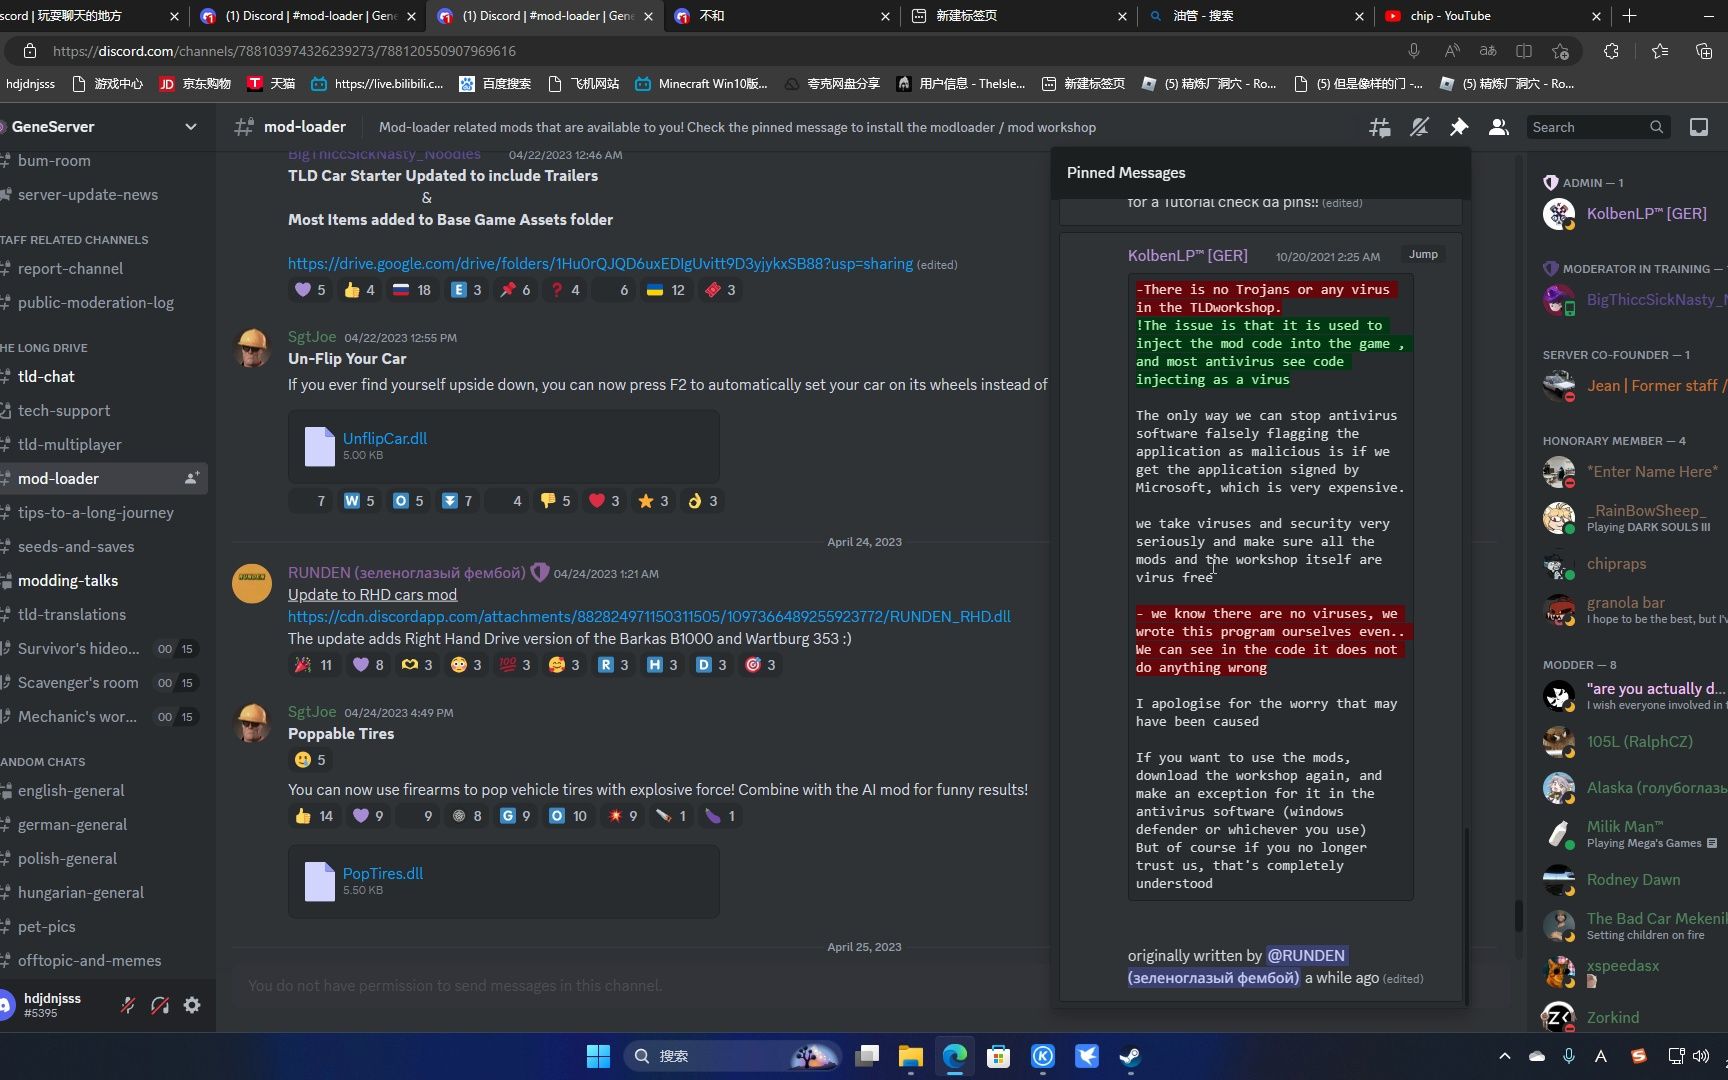Download the UnflipCar.dll attachment
Viewport: 1728px width, 1080px height.
[385, 438]
